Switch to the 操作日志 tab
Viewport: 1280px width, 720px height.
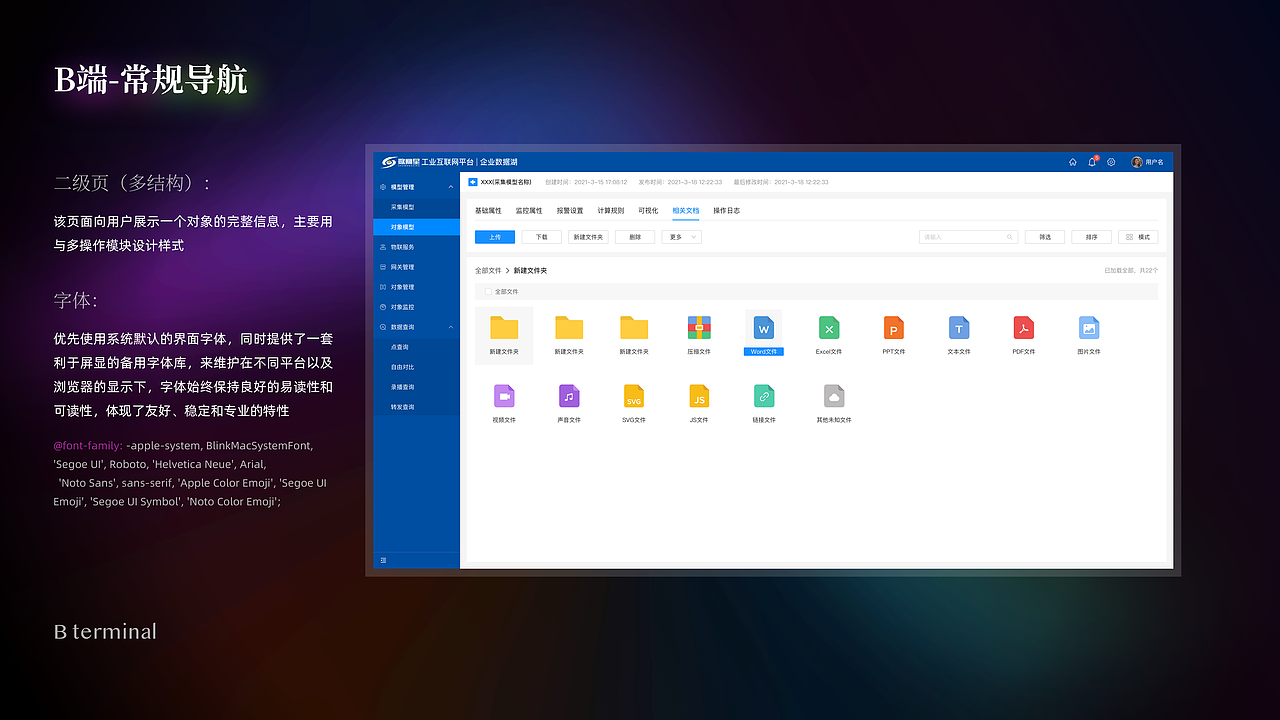point(728,211)
